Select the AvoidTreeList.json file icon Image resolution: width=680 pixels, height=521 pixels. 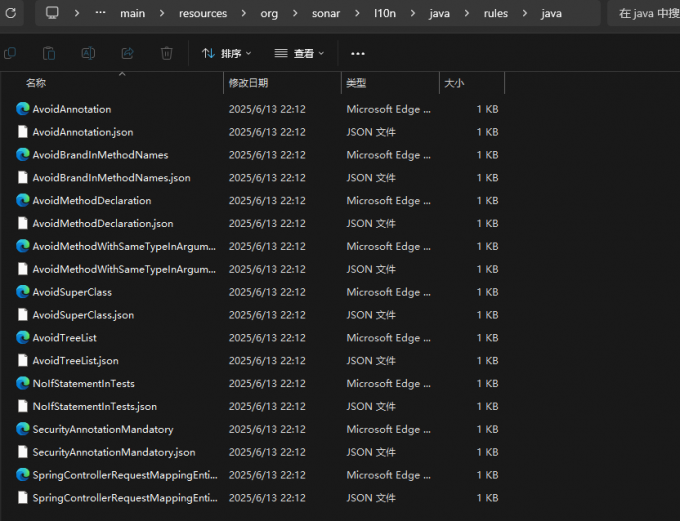click(x=23, y=361)
